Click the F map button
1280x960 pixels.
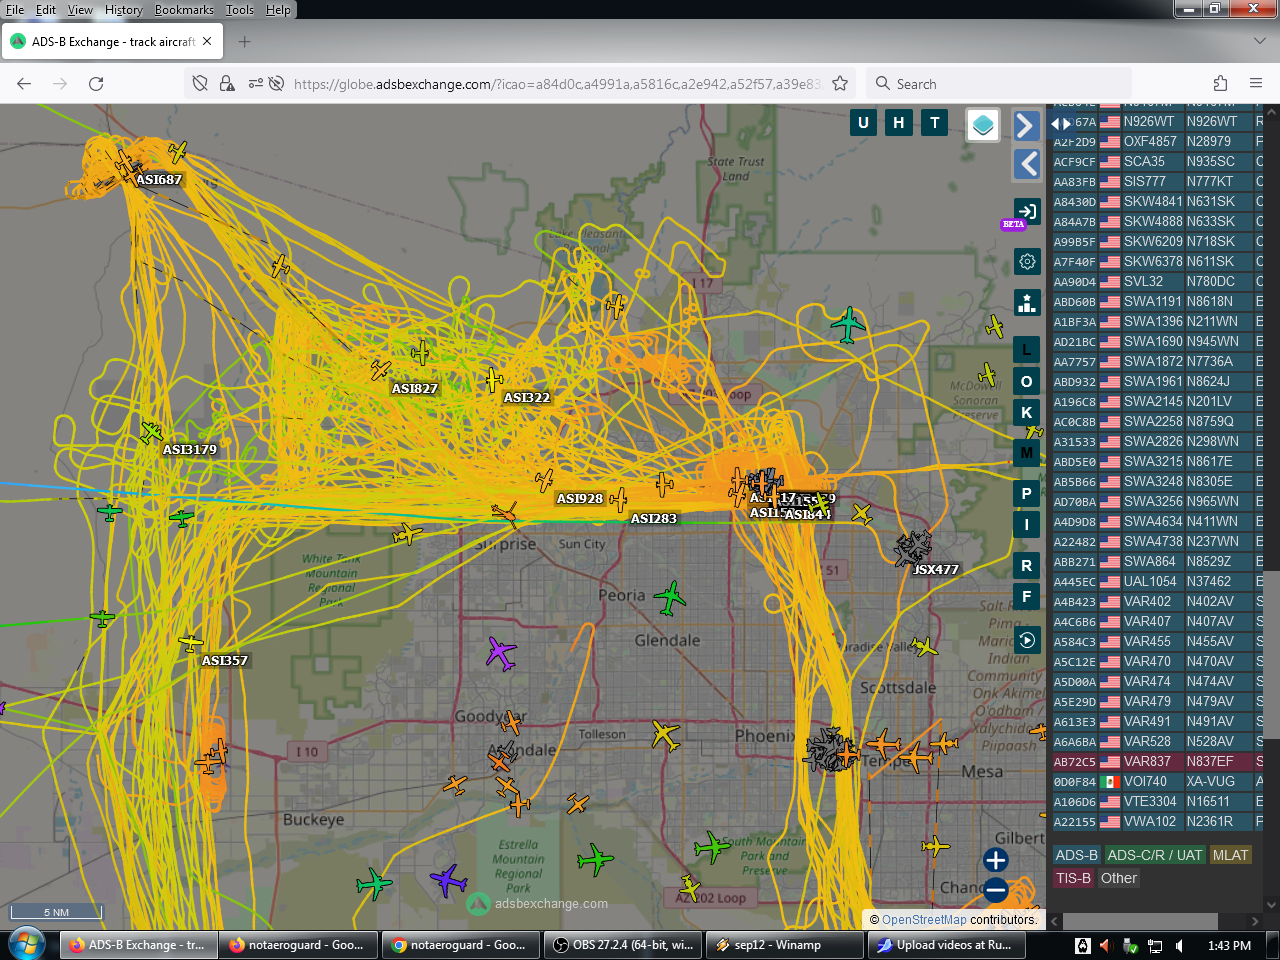point(1026,597)
